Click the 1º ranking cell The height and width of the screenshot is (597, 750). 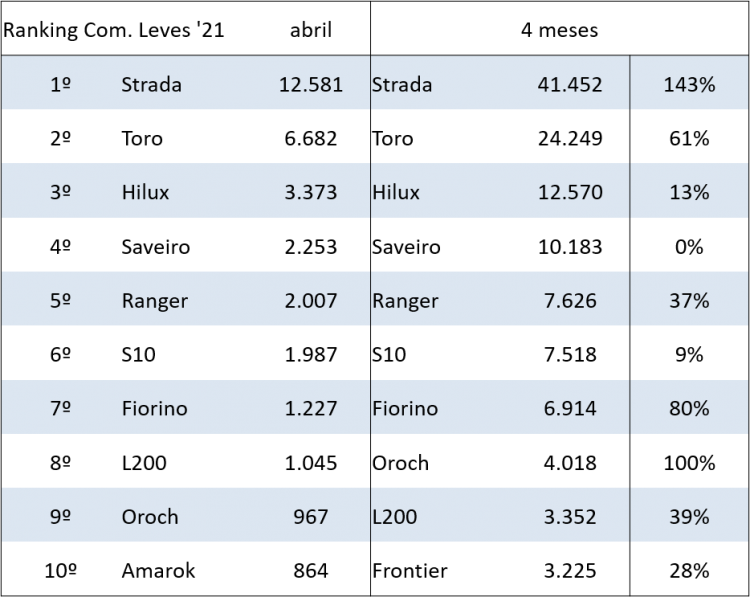click(60, 85)
